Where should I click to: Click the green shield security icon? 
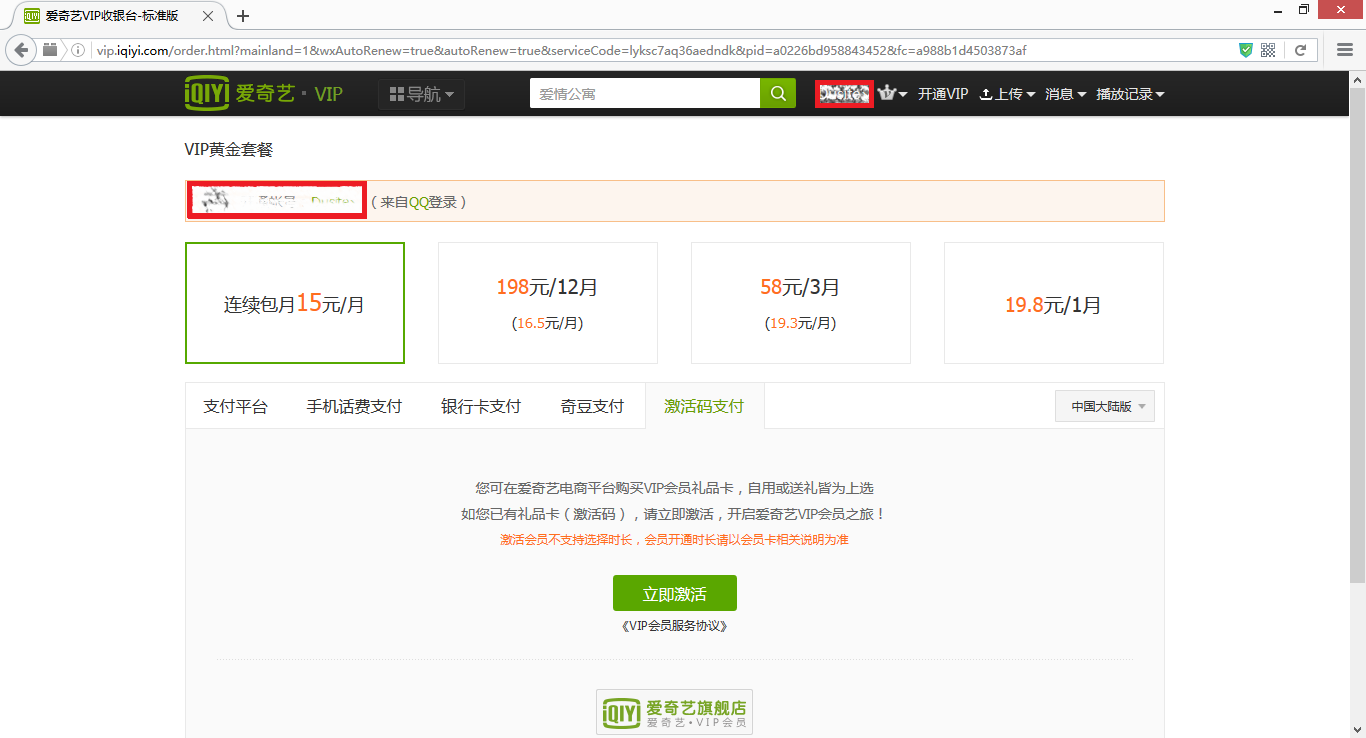(x=1246, y=50)
